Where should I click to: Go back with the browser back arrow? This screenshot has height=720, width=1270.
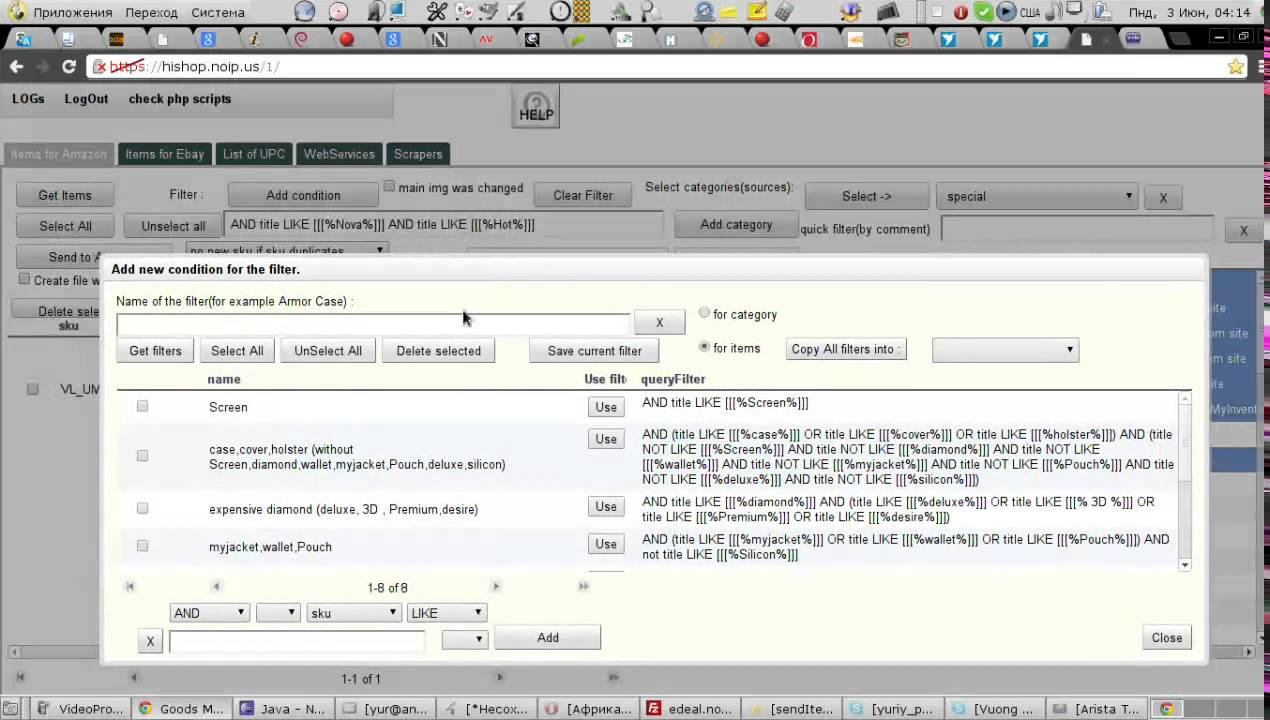pos(17,66)
